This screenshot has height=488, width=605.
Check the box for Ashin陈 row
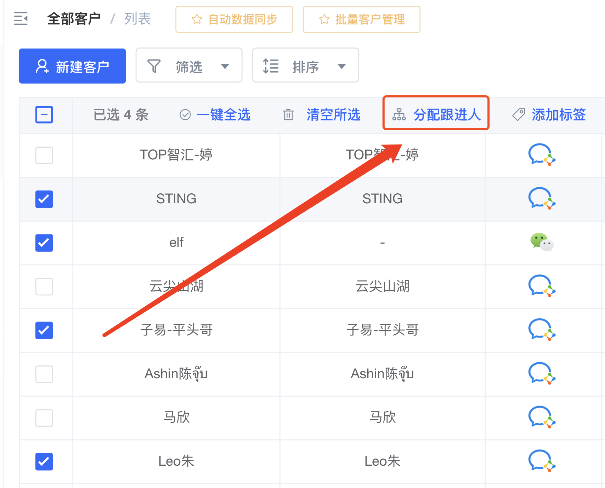click(44, 374)
